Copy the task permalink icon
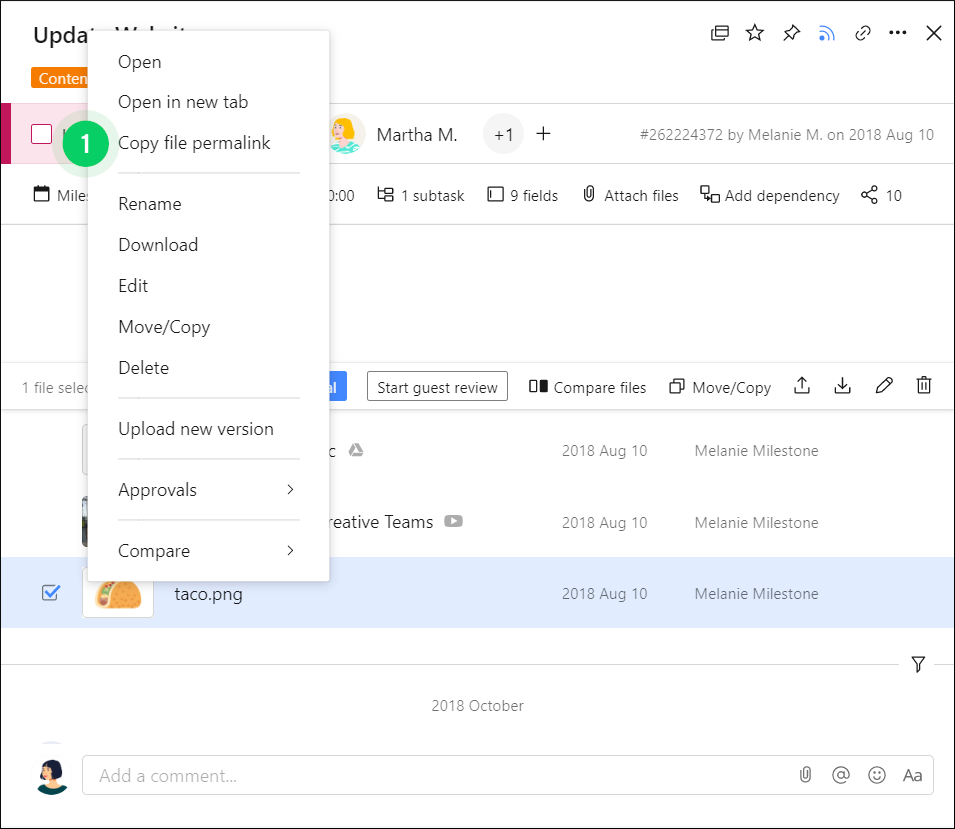The height and width of the screenshot is (829, 955). [863, 32]
